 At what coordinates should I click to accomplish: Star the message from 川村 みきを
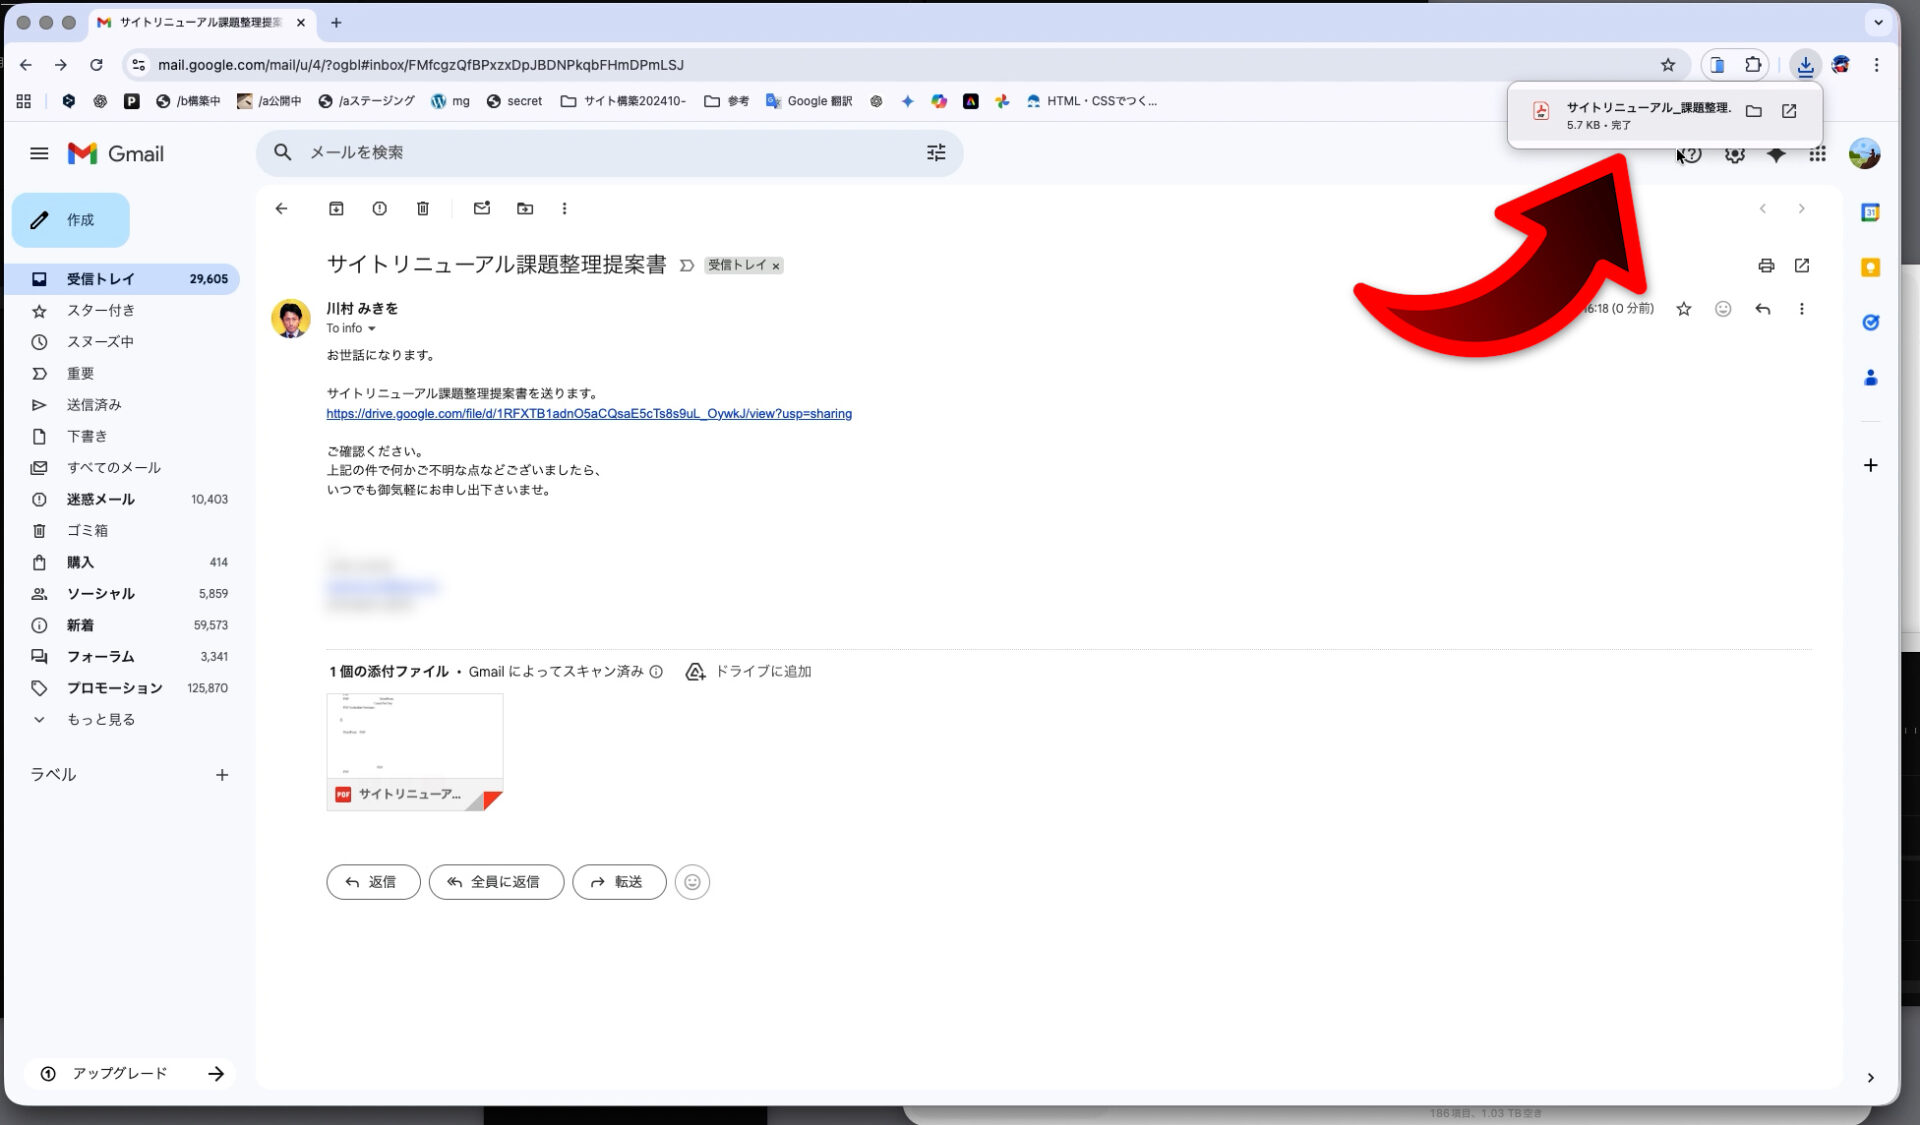[x=1684, y=309]
